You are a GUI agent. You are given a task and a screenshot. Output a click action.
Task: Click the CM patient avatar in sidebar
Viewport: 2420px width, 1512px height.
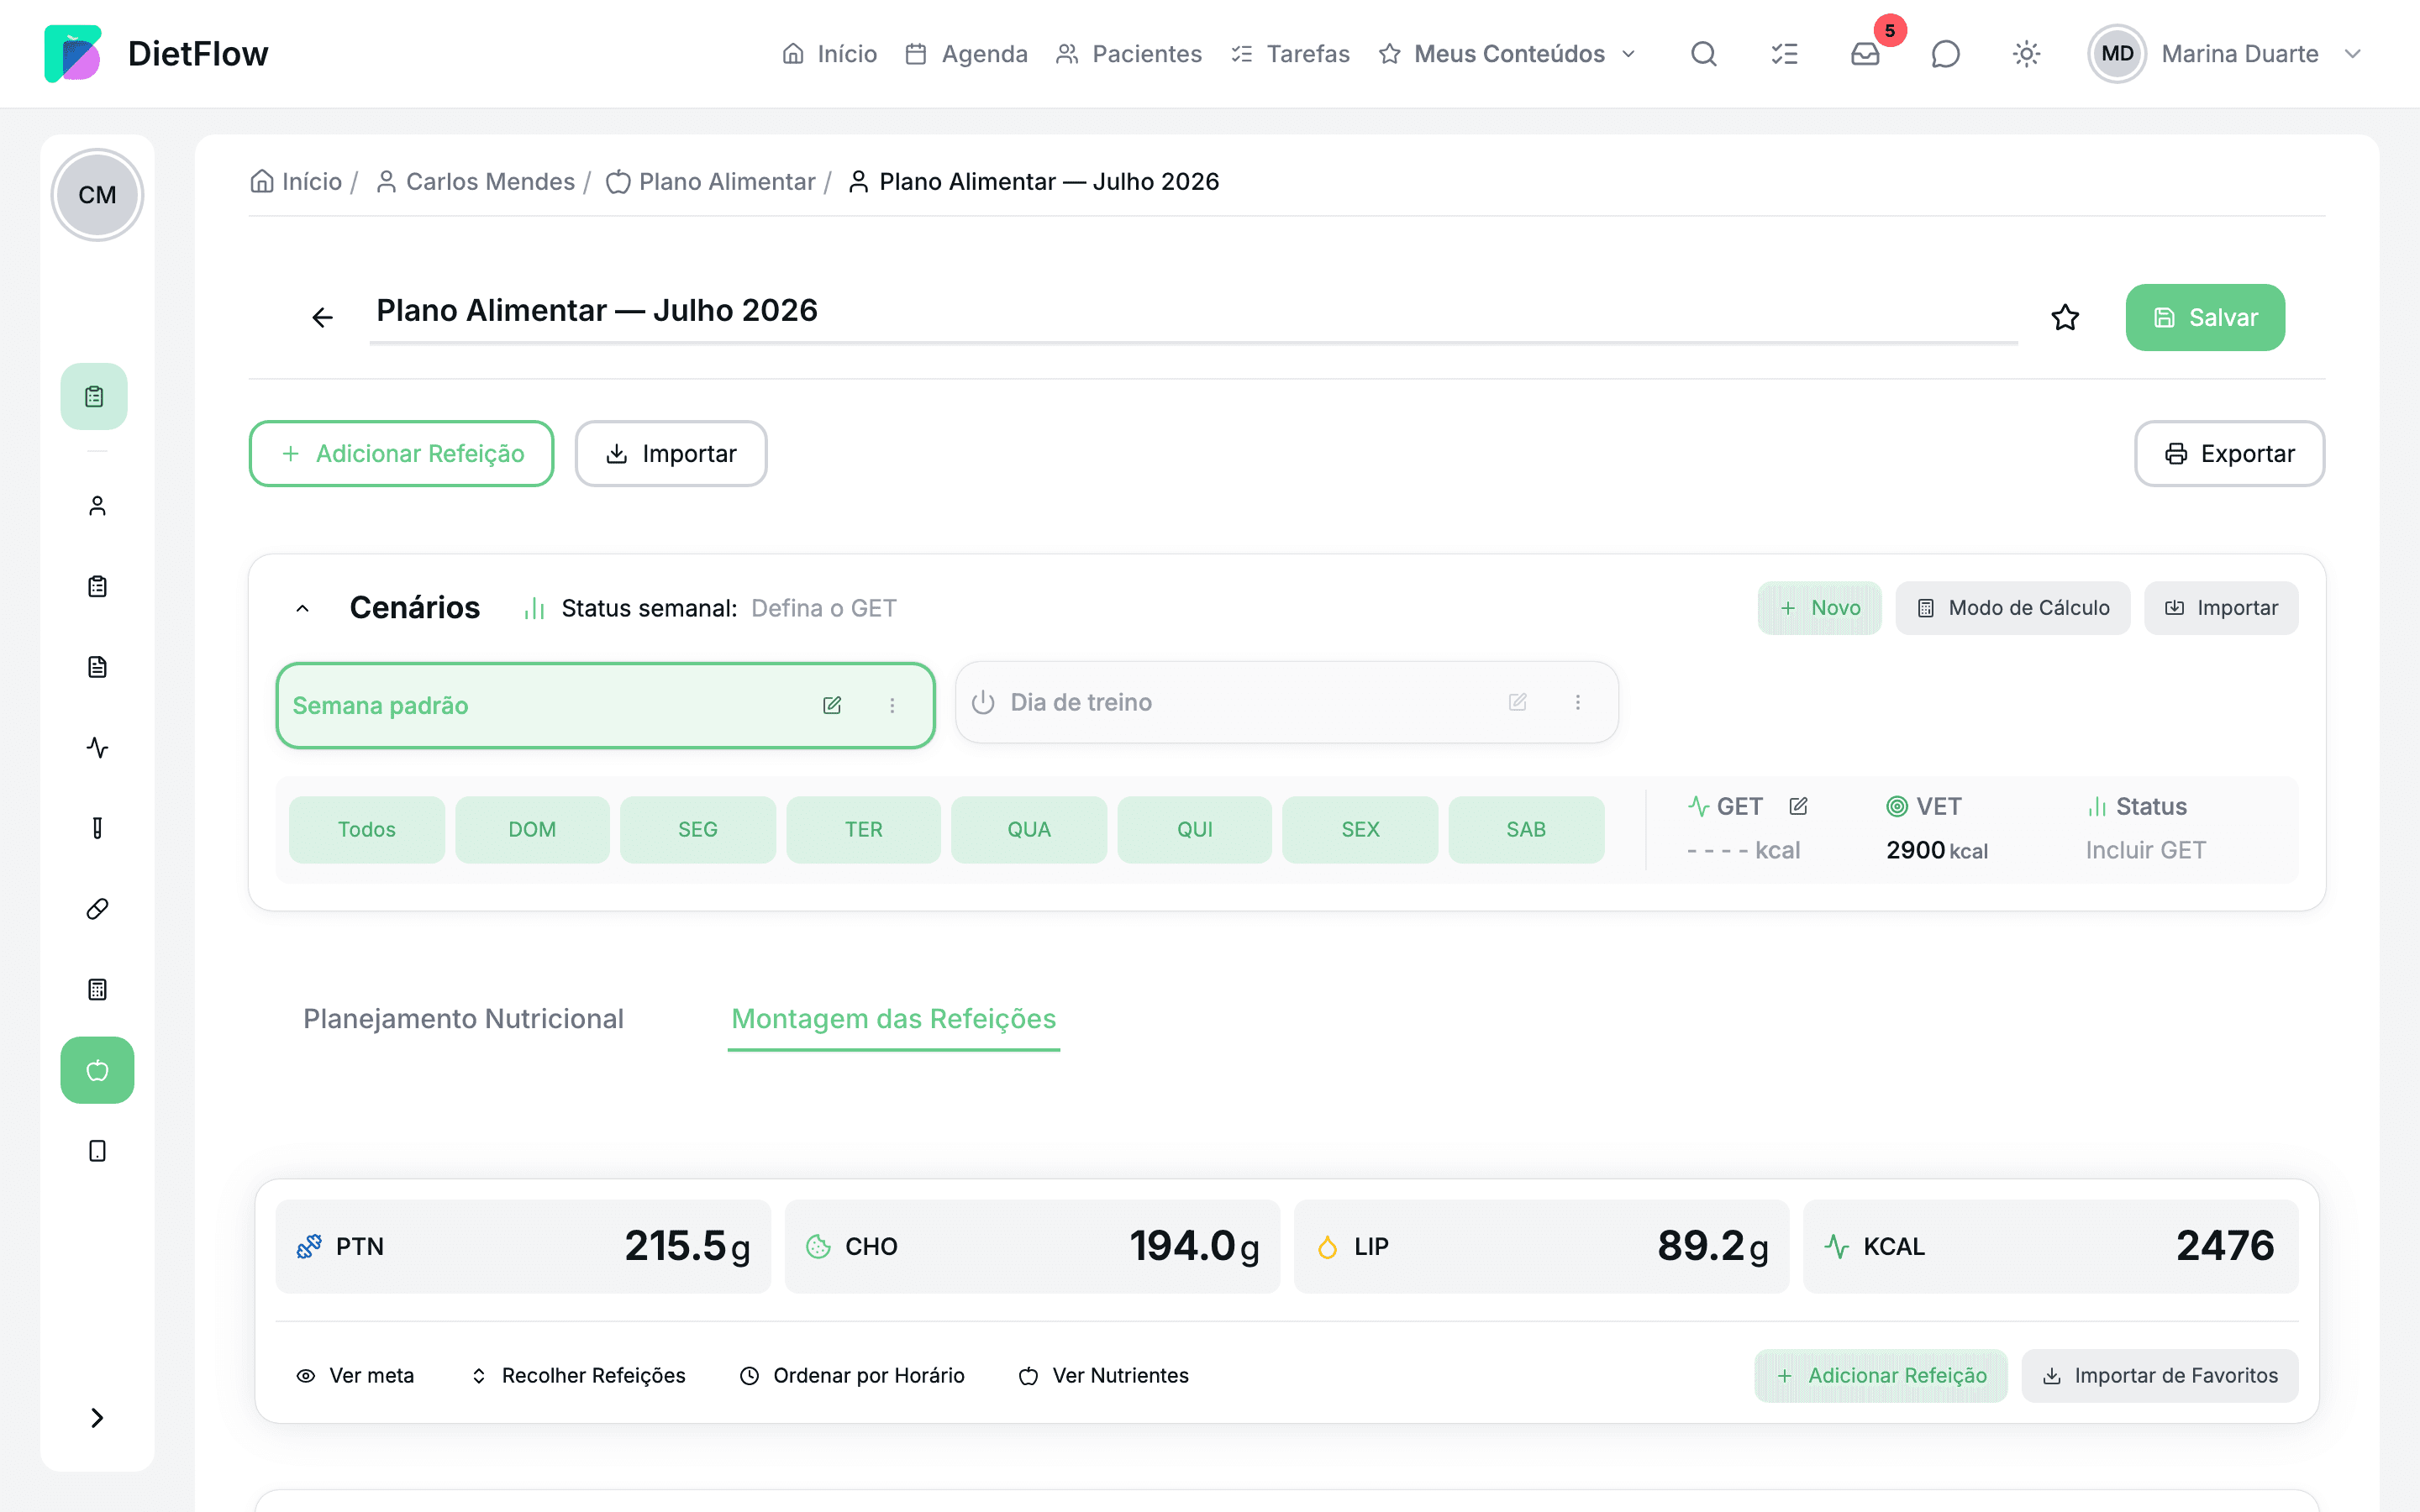pos(97,195)
